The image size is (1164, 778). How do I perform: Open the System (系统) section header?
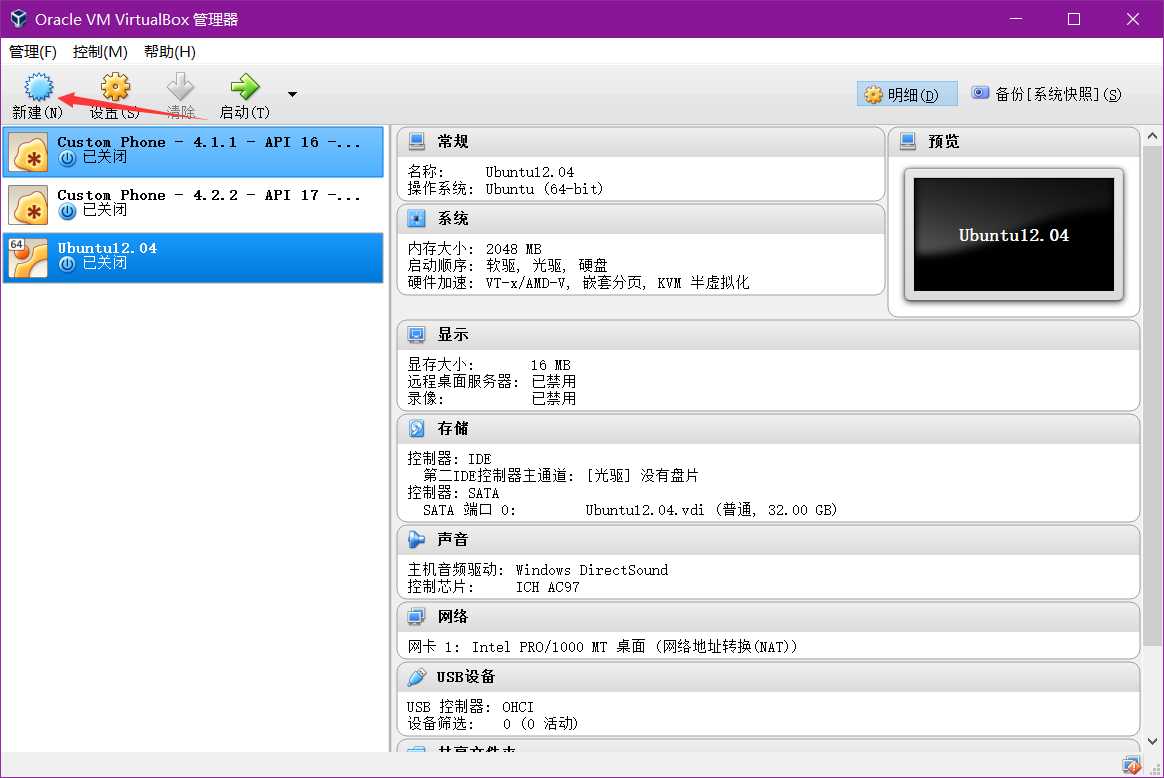click(x=641, y=218)
